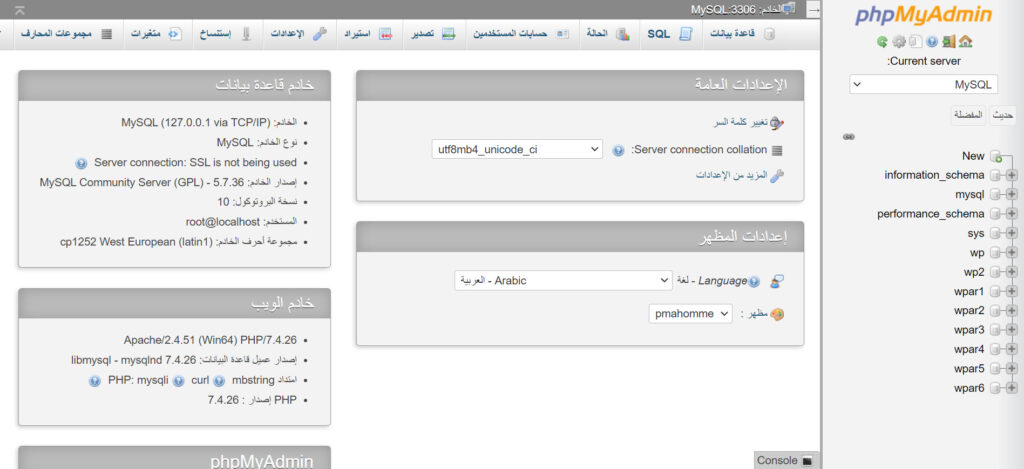Open the تصدير export tab
The width and height of the screenshot is (1024, 469).
pyautogui.click(x=432, y=34)
